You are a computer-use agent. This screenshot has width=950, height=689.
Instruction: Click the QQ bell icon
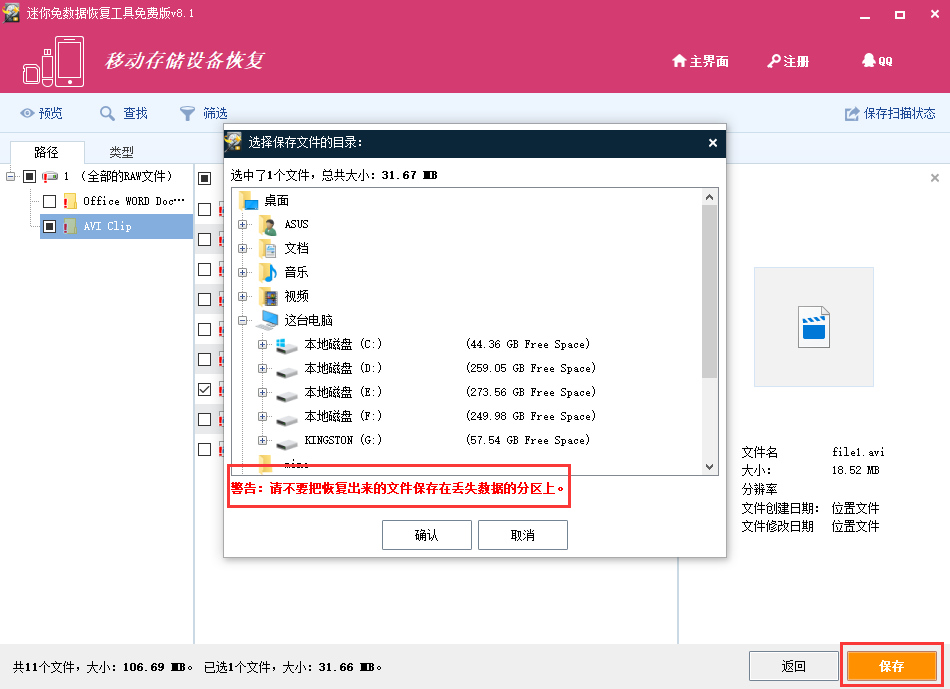click(x=869, y=60)
